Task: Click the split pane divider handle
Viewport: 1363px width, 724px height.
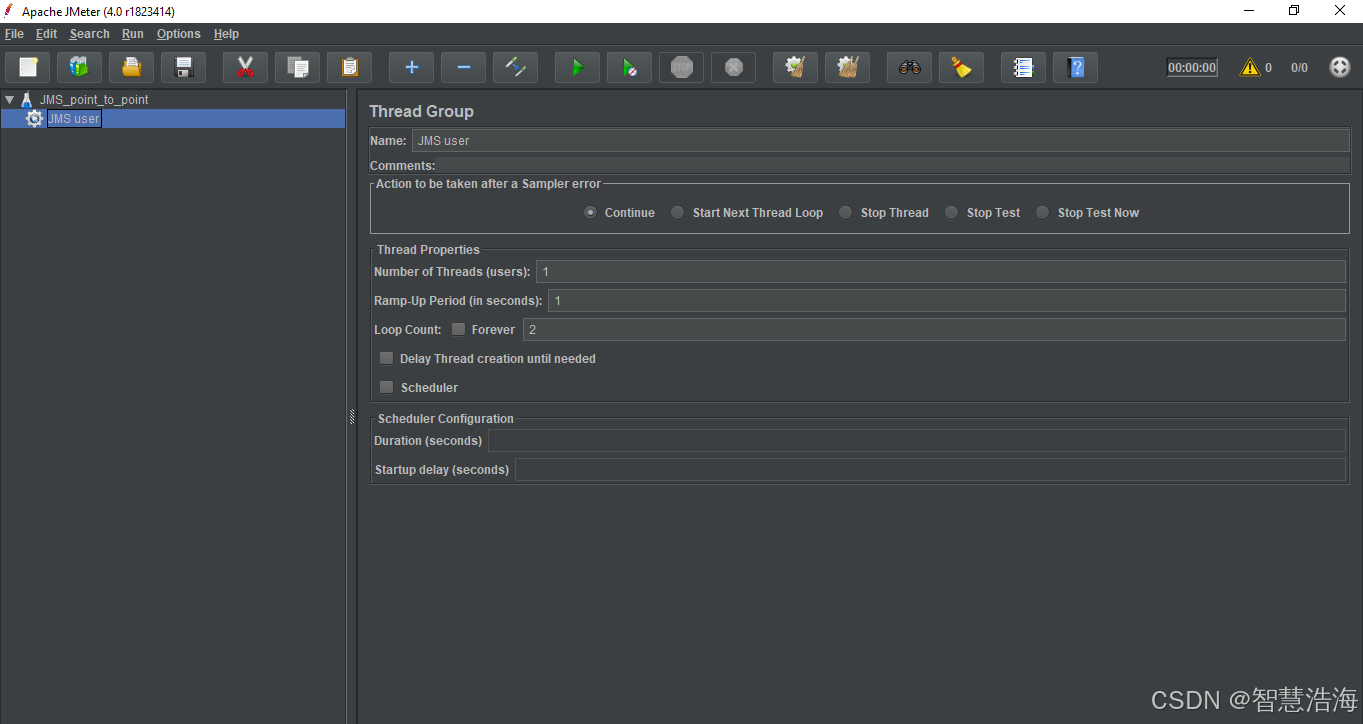Action: click(x=352, y=416)
